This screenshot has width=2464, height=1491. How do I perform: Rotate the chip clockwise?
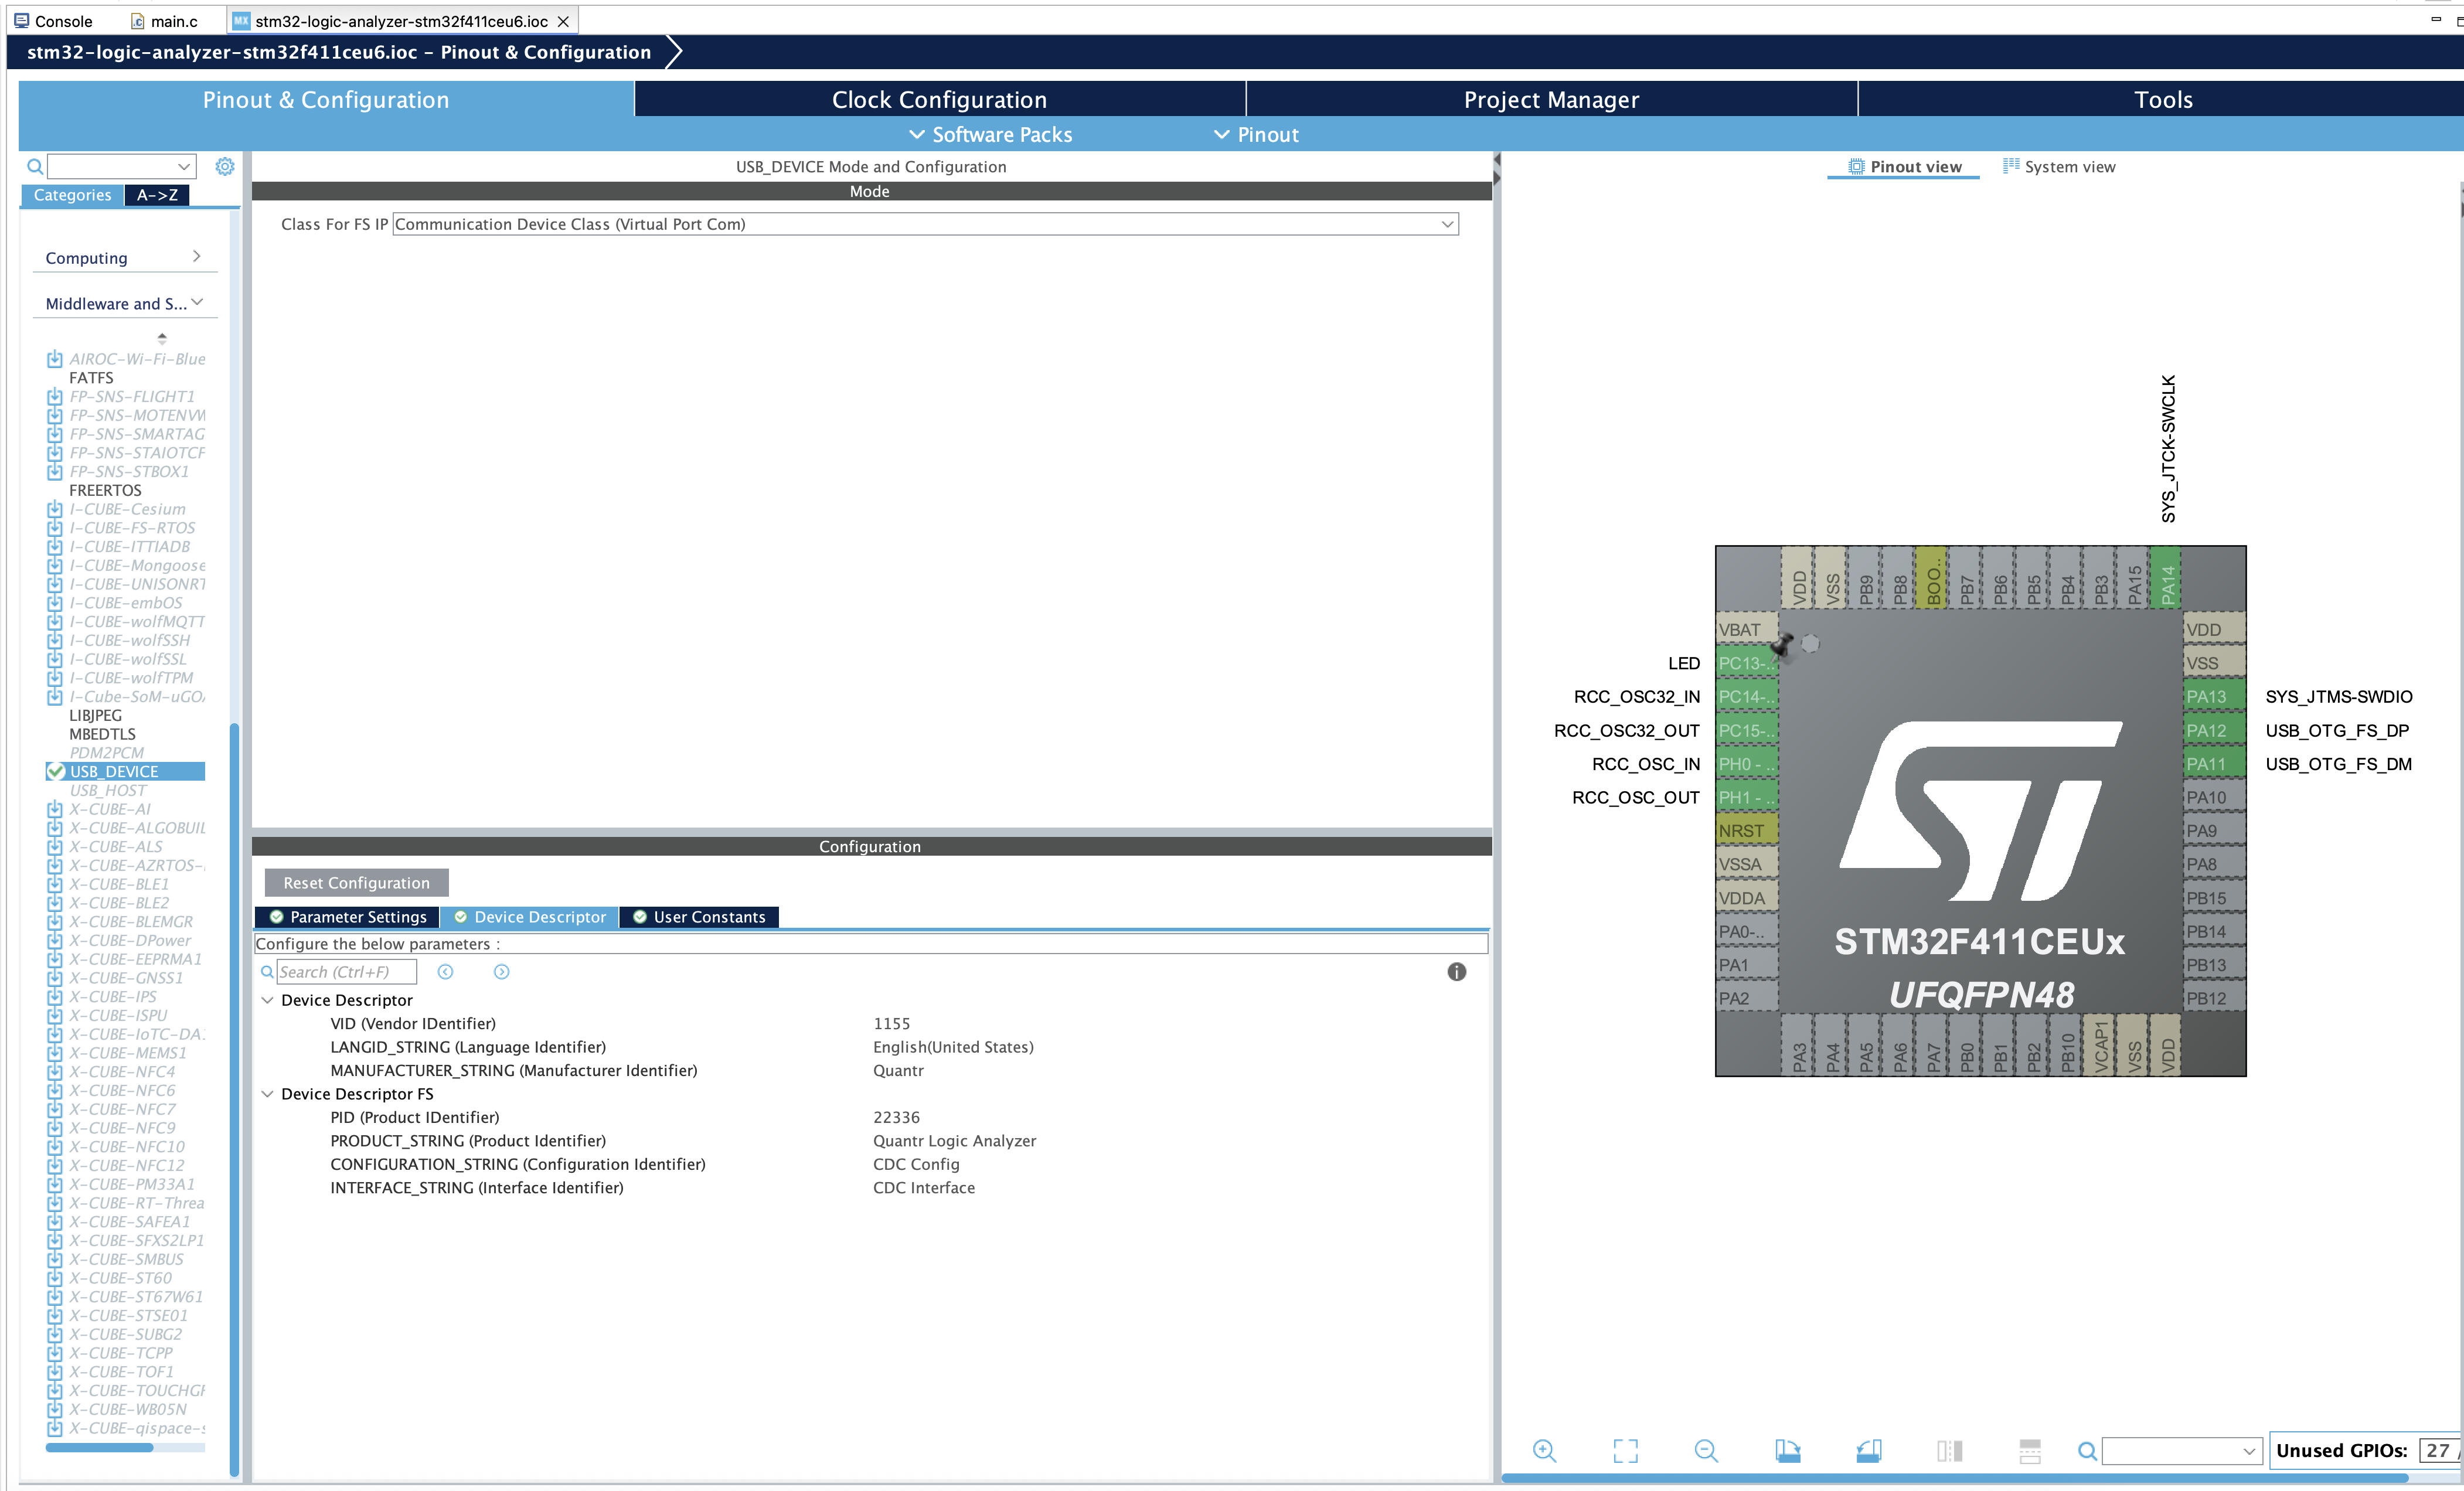point(1787,1450)
